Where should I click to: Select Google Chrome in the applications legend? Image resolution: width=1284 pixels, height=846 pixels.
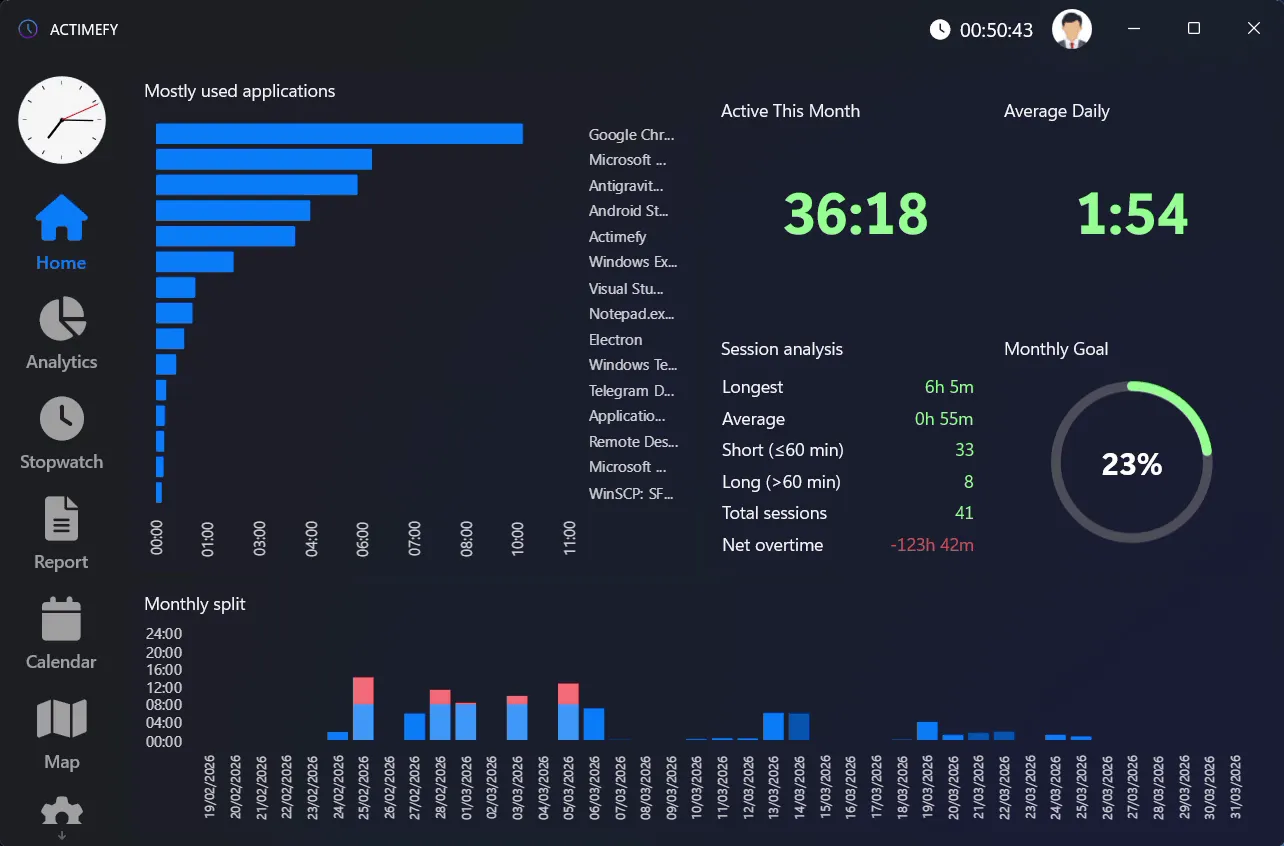(632, 134)
